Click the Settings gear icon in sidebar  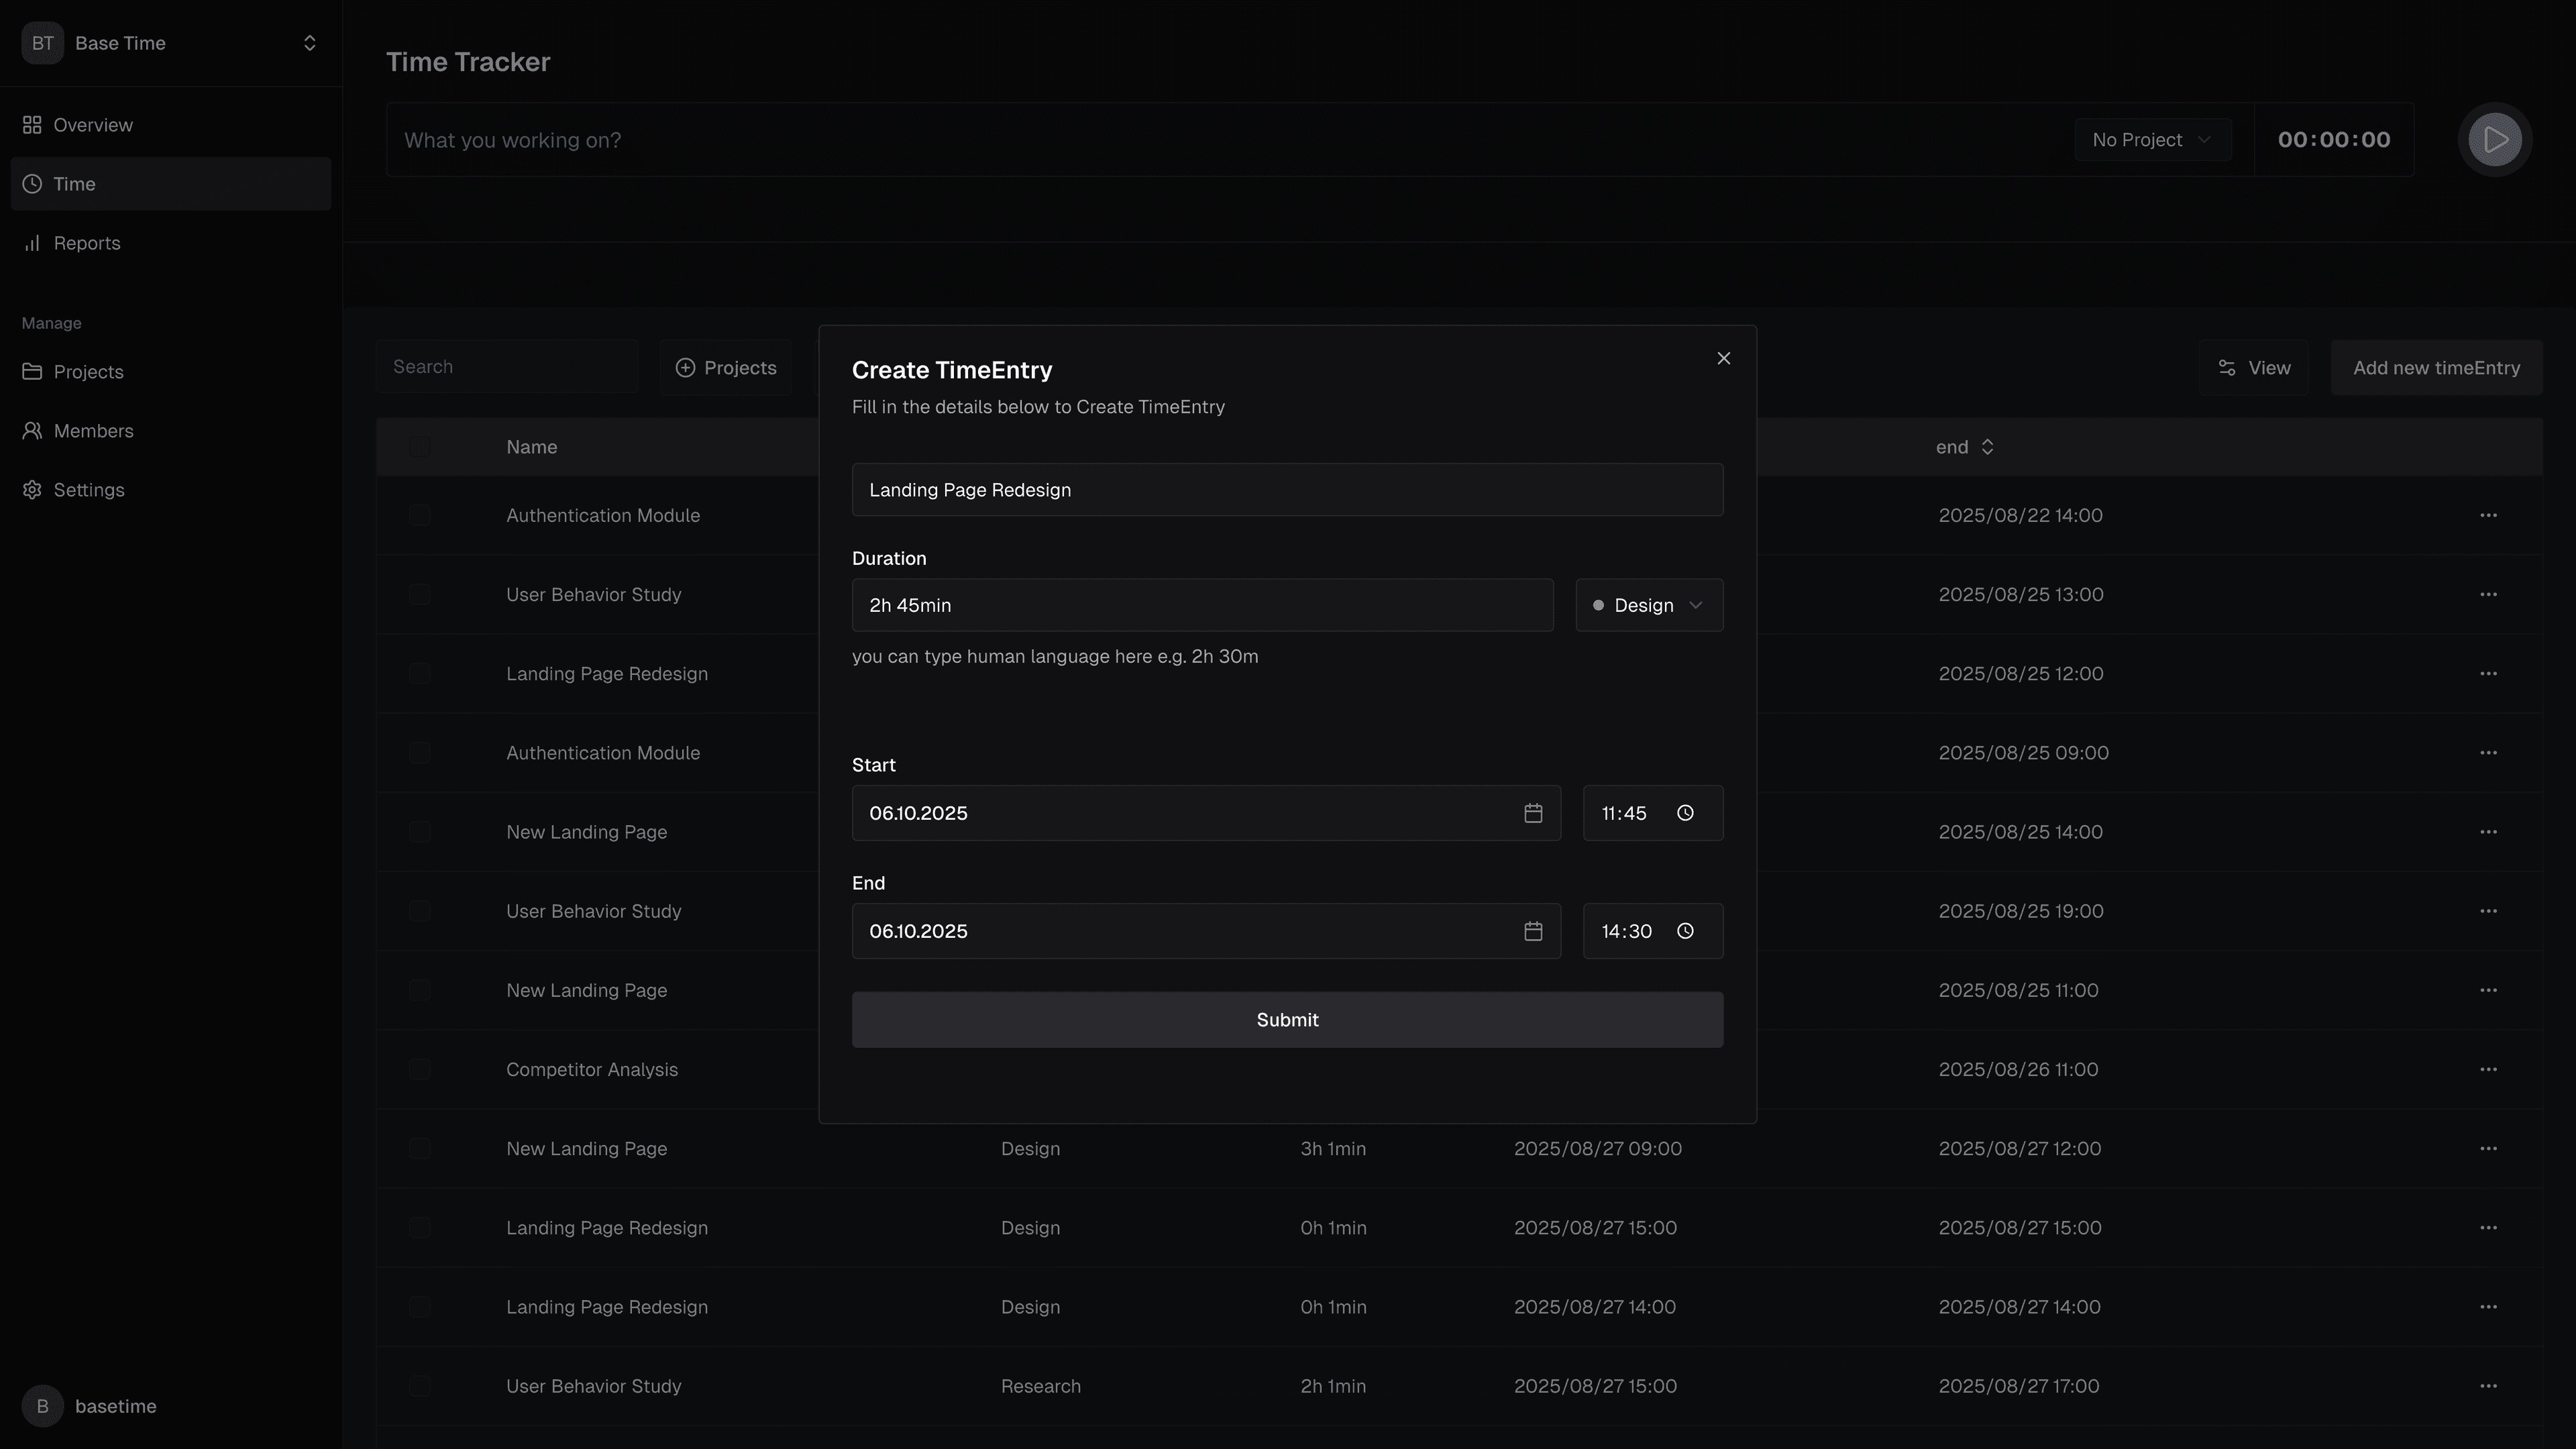[32, 490]
